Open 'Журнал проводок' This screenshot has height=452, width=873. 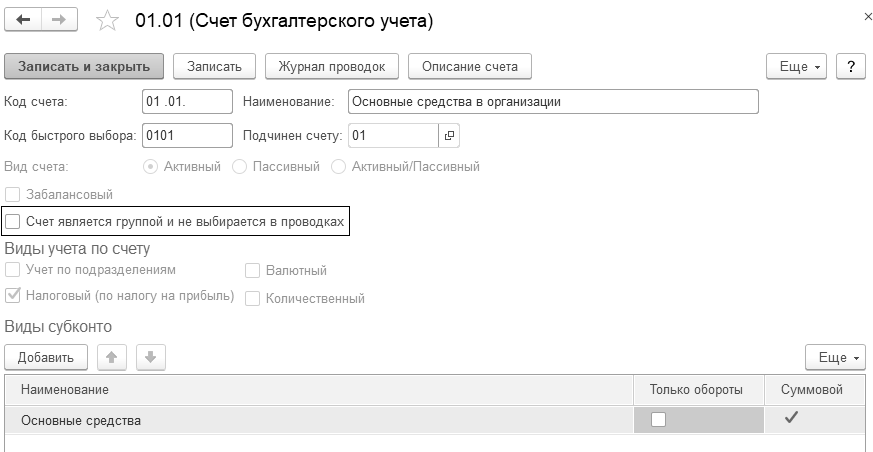332,66
